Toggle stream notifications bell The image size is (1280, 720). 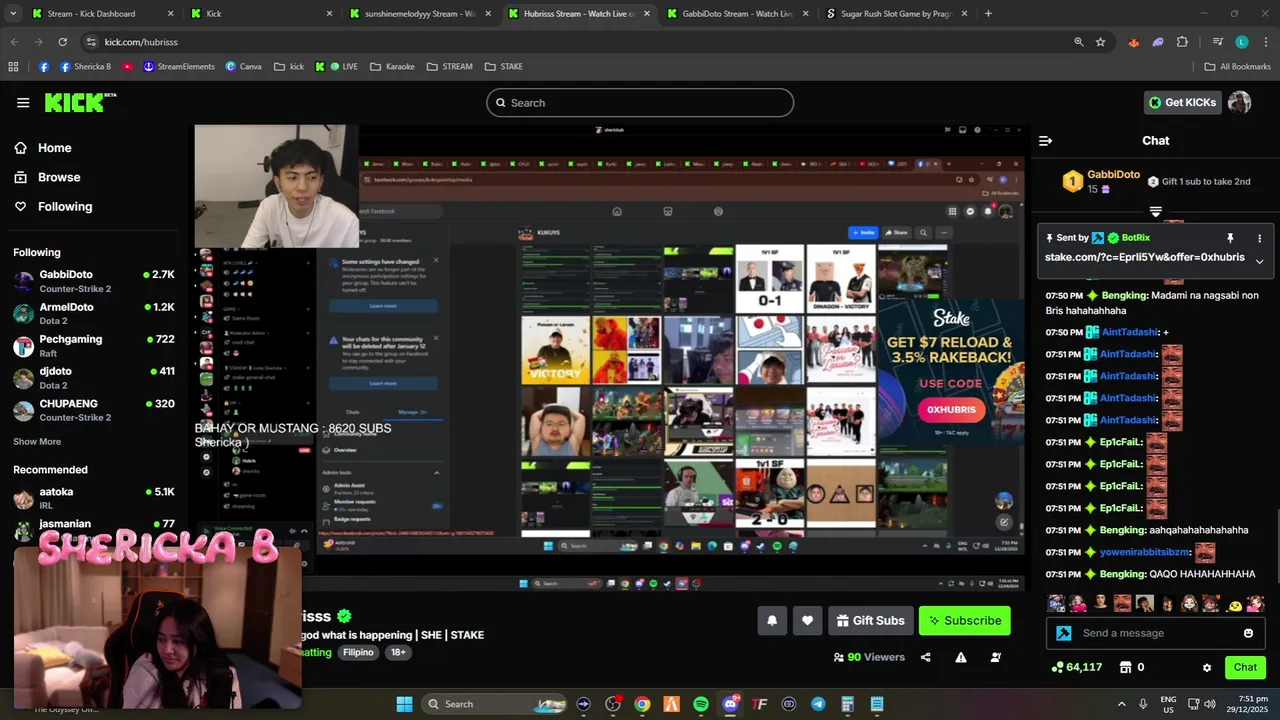tap(772, 621)
